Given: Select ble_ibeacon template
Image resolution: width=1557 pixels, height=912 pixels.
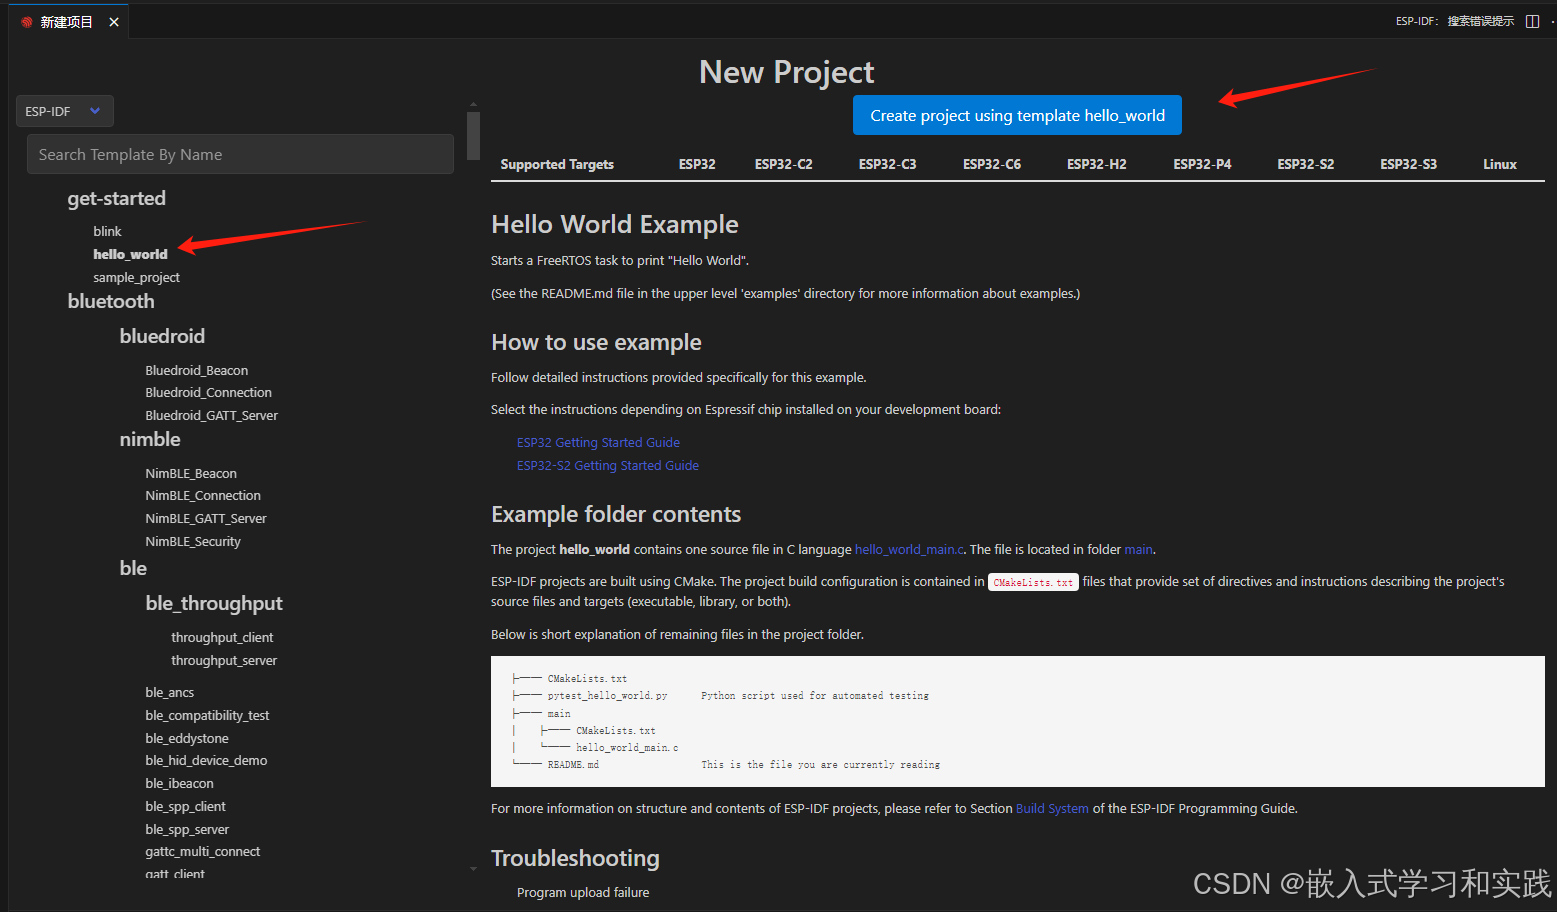Looking at the screenshot, I should click(179, 783).
